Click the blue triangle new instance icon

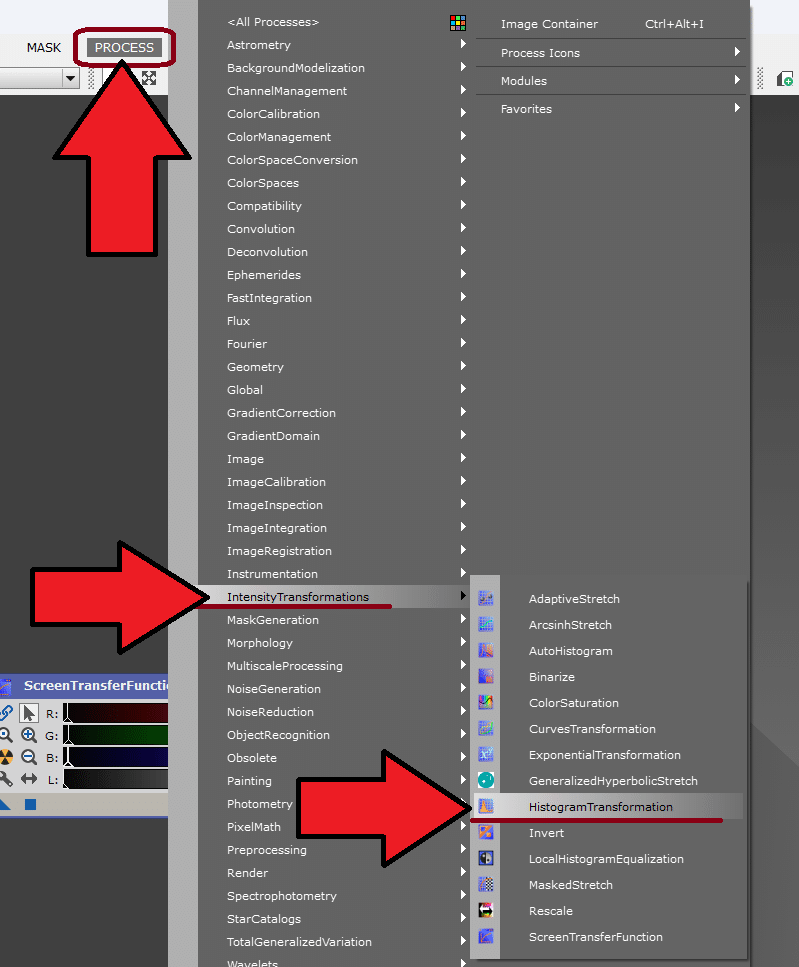5,804
